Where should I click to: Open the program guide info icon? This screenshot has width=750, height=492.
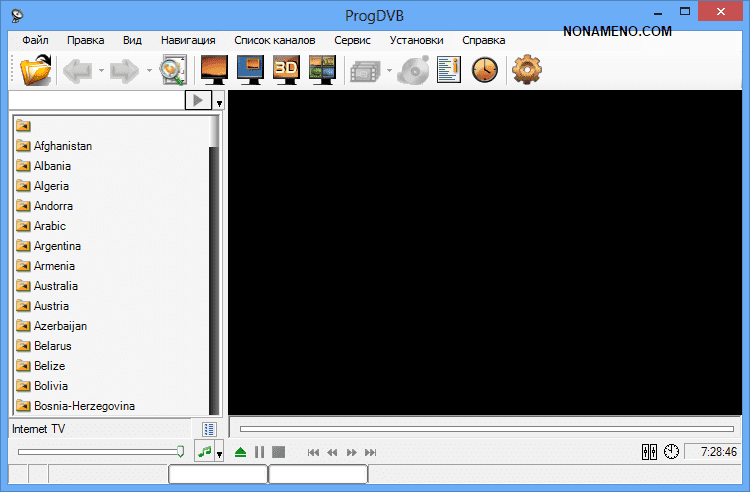449,70
